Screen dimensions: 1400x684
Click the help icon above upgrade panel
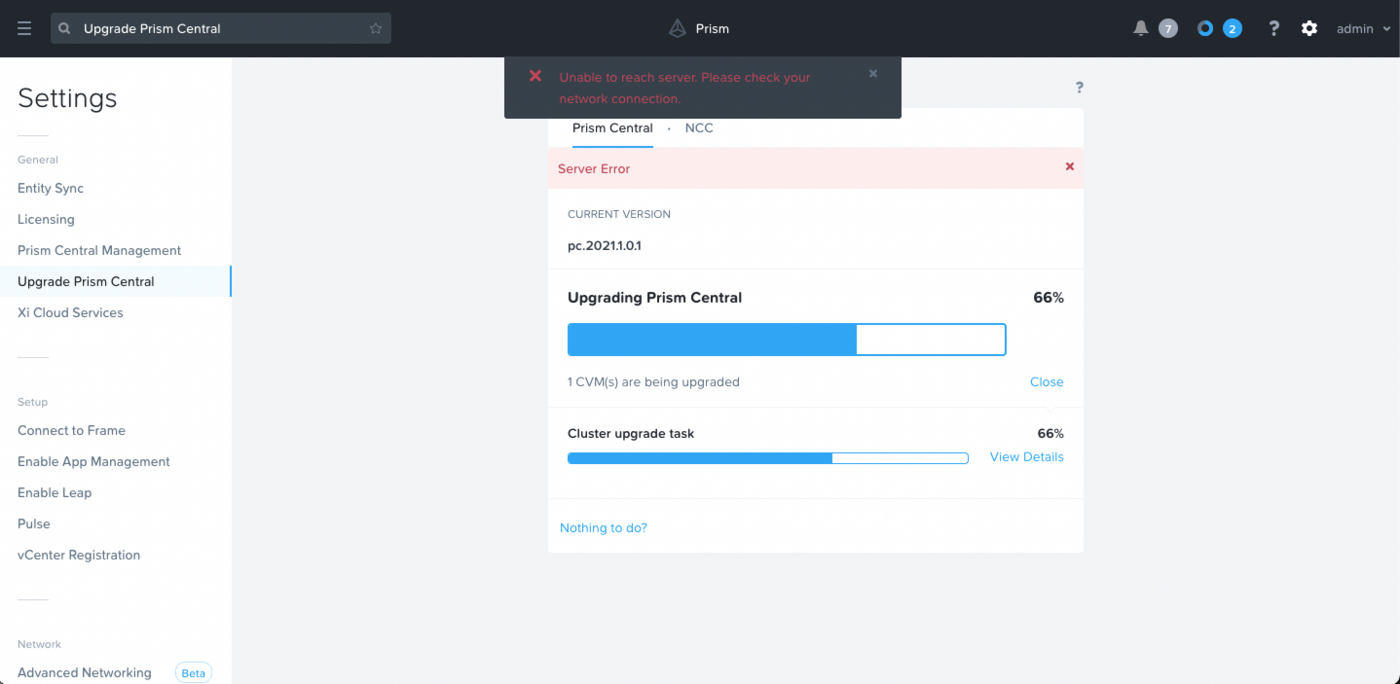click(1079, 88)
